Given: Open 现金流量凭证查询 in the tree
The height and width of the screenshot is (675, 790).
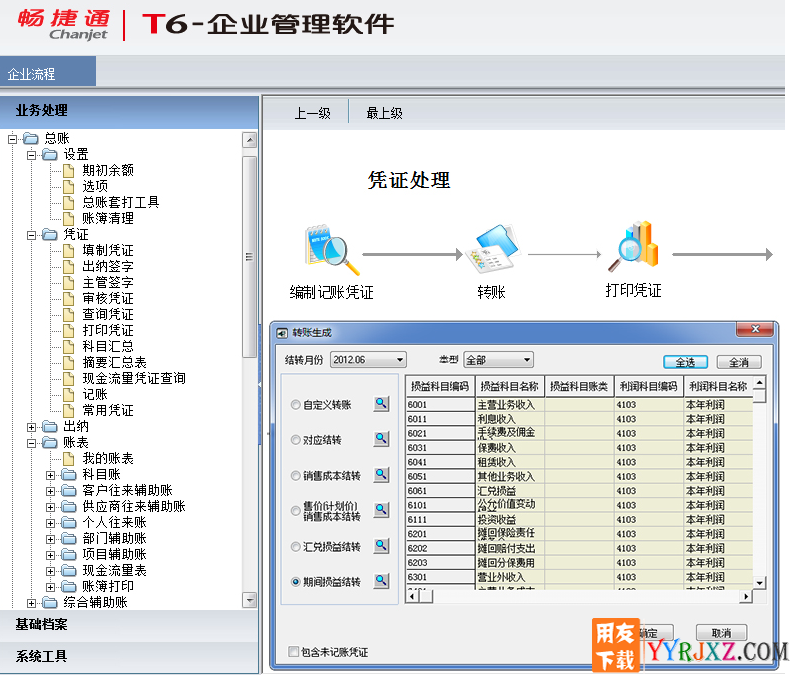Looking at the screenshot, I should 134,379.
